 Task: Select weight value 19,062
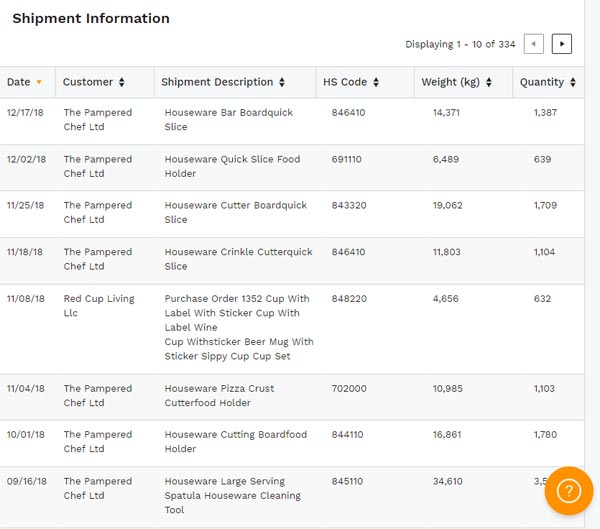tap(448, 205)
